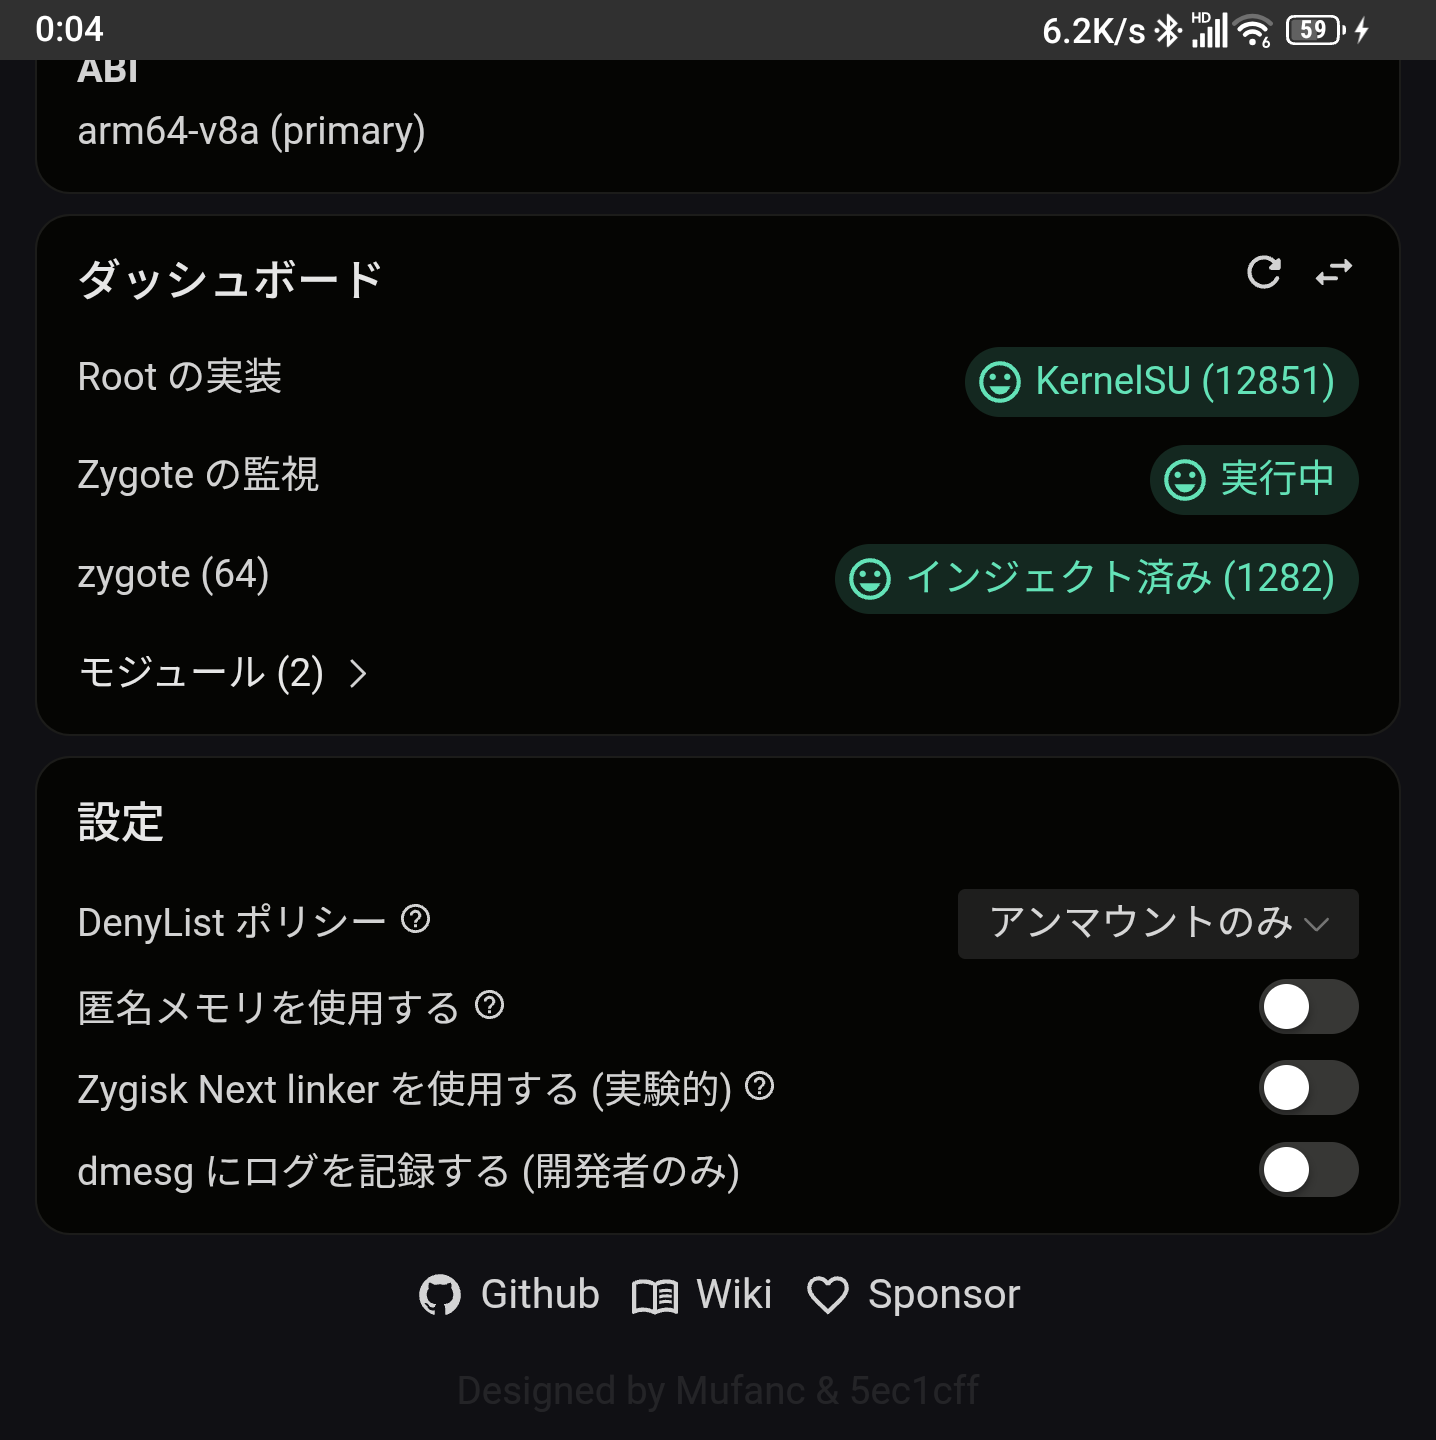Click help icon beside Zygisk Next linker

(x=760, y=1085)
